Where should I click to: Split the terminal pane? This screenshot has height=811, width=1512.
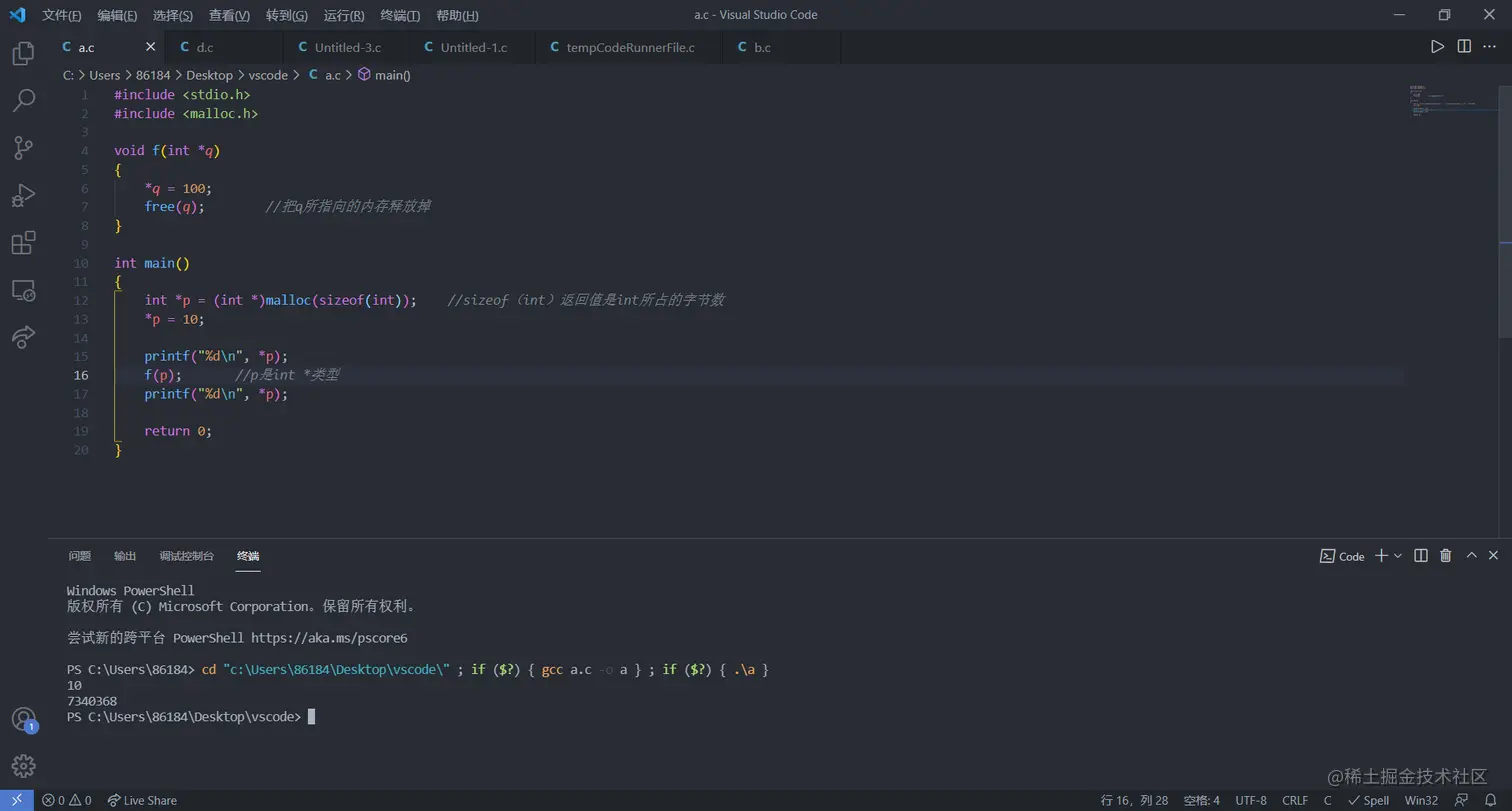[1421, 556]
